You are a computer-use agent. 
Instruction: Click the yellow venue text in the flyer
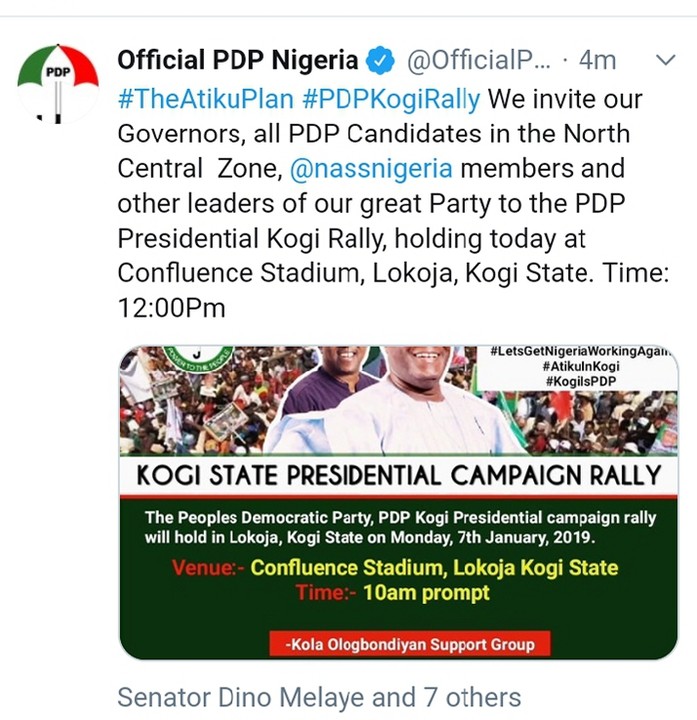click(x=434, y=568)
